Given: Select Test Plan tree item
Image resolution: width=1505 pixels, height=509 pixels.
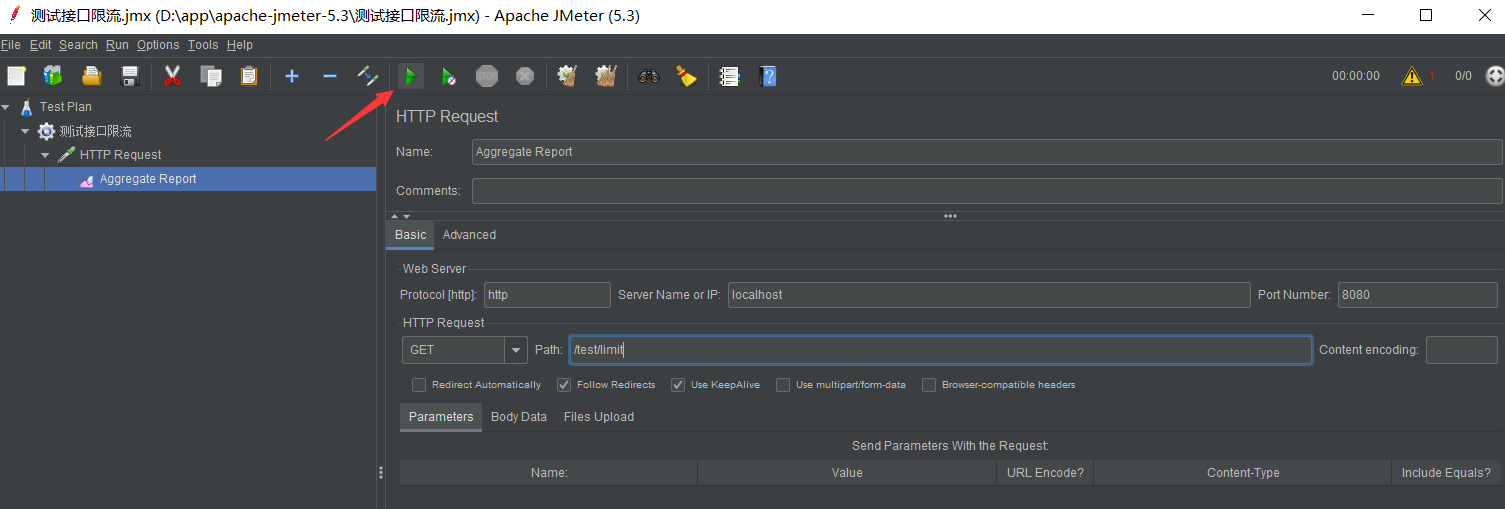Looking at the screenshot, I should coord(65,107).
